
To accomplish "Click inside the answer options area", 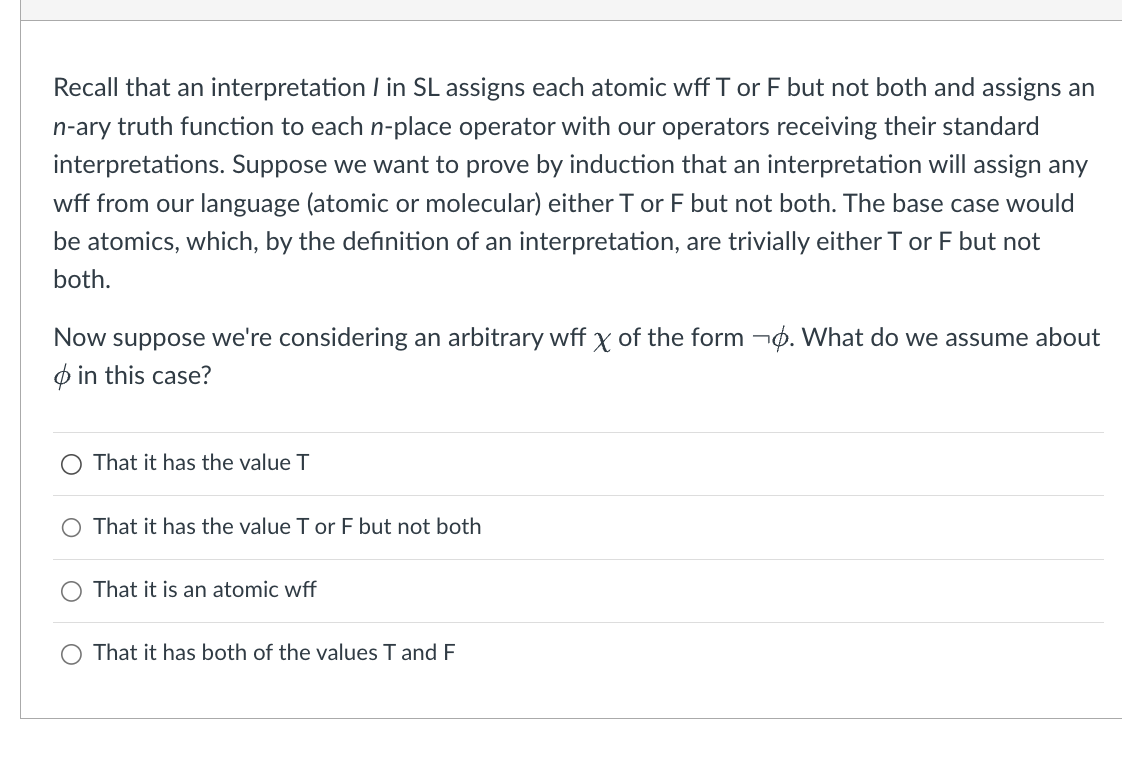I will point(578,558).
